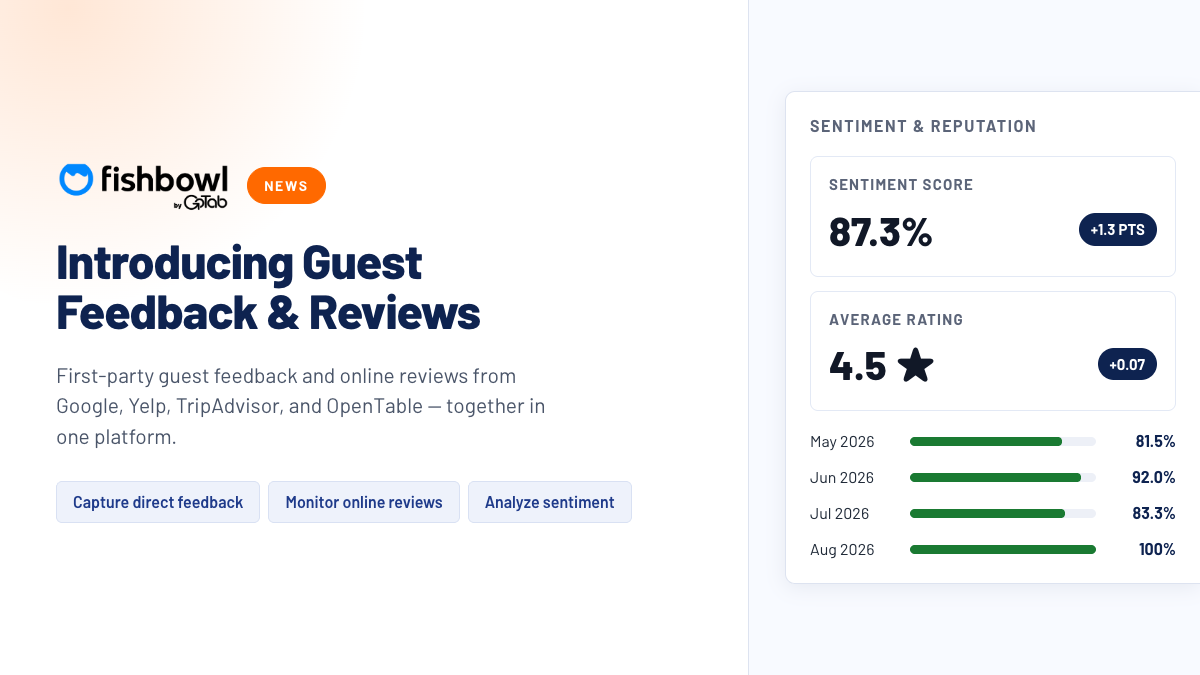Screen dimensions: 1200x675
Task: Click the 83.3% value
Action: click(x=1154, y=513)
